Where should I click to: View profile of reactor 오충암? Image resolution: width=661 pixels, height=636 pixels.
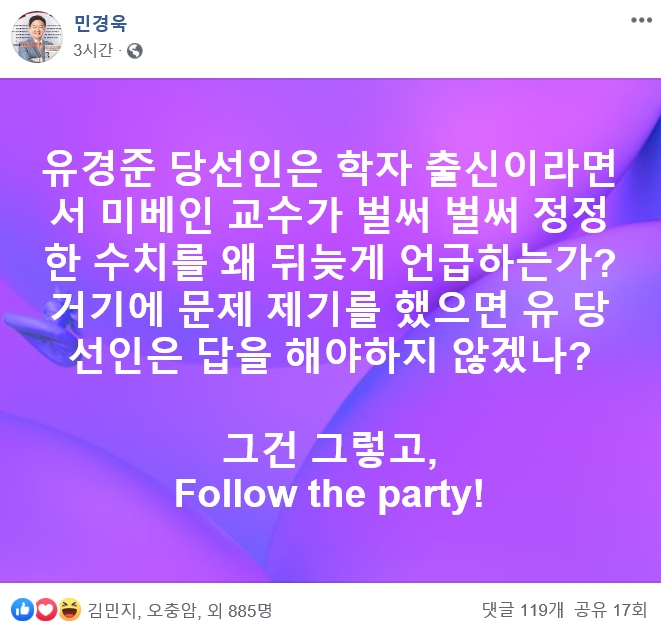click(172, 609)
